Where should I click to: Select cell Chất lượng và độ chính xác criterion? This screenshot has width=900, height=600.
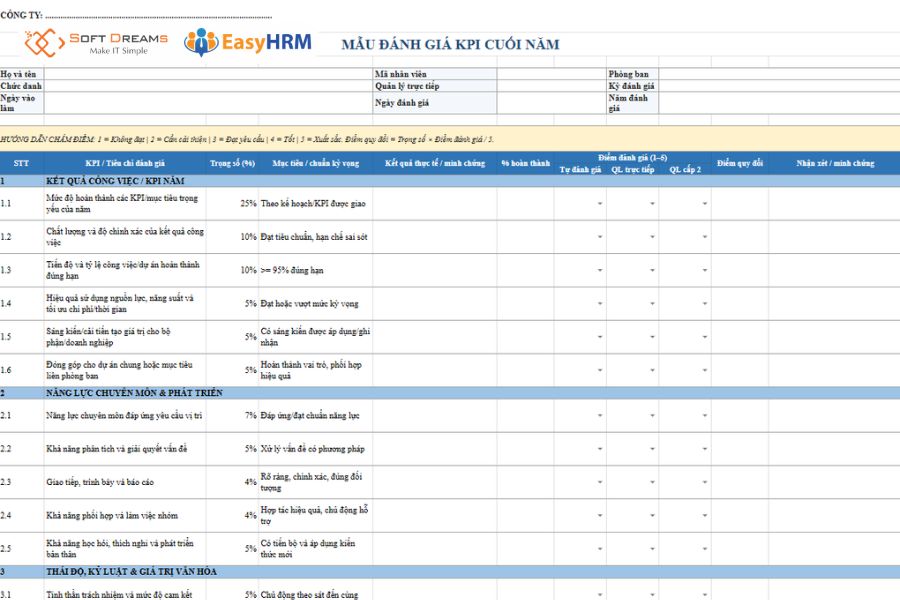point(125,237)
